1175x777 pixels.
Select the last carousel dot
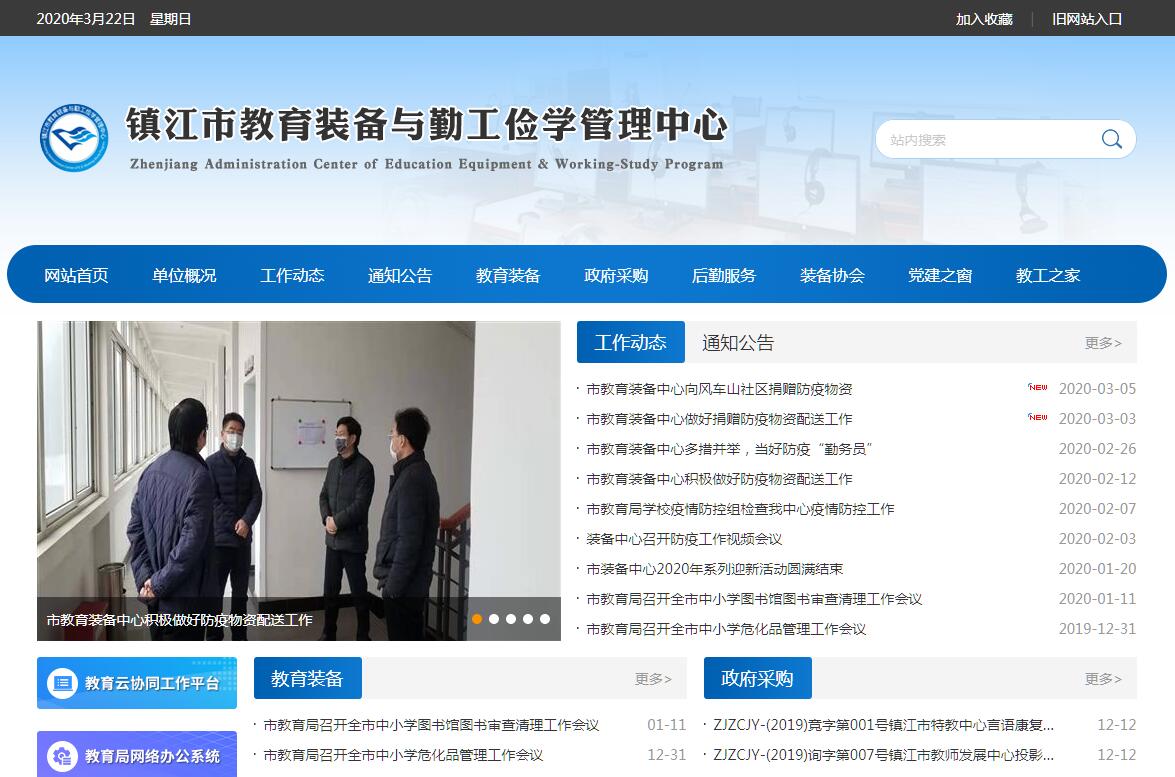click(x=545, y=619)
